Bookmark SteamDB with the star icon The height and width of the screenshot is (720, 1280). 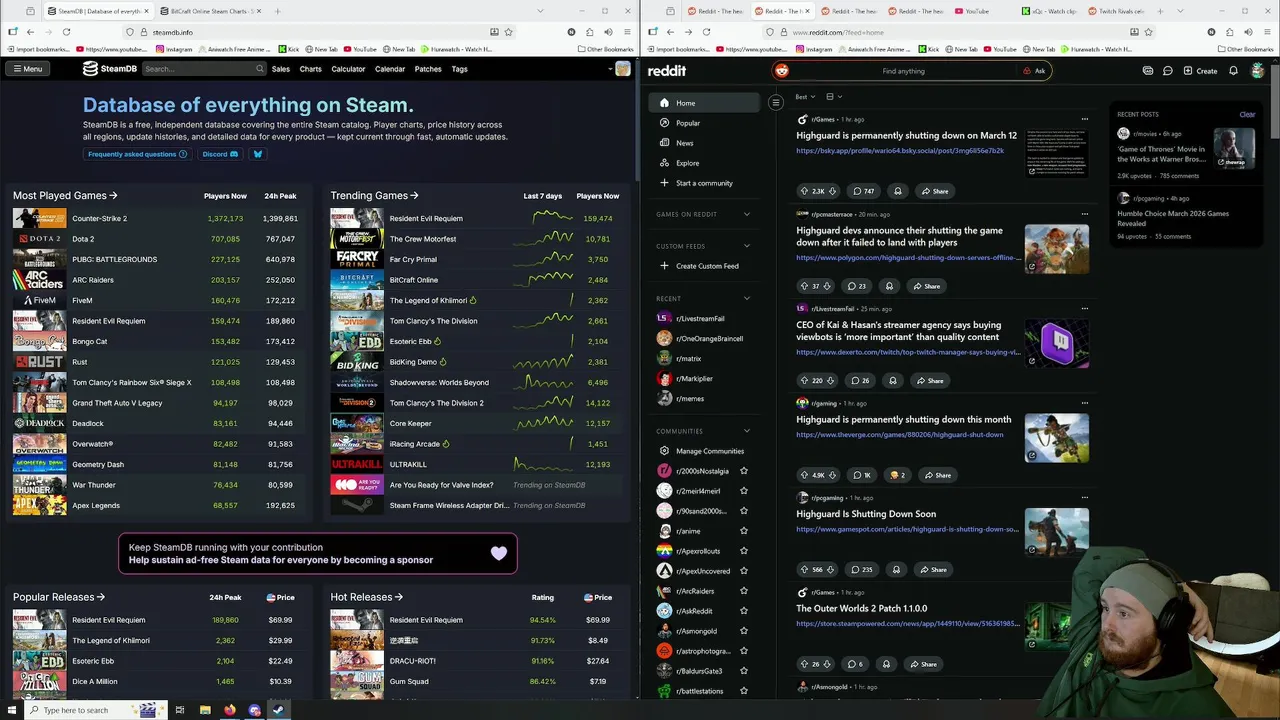(508, 32)
